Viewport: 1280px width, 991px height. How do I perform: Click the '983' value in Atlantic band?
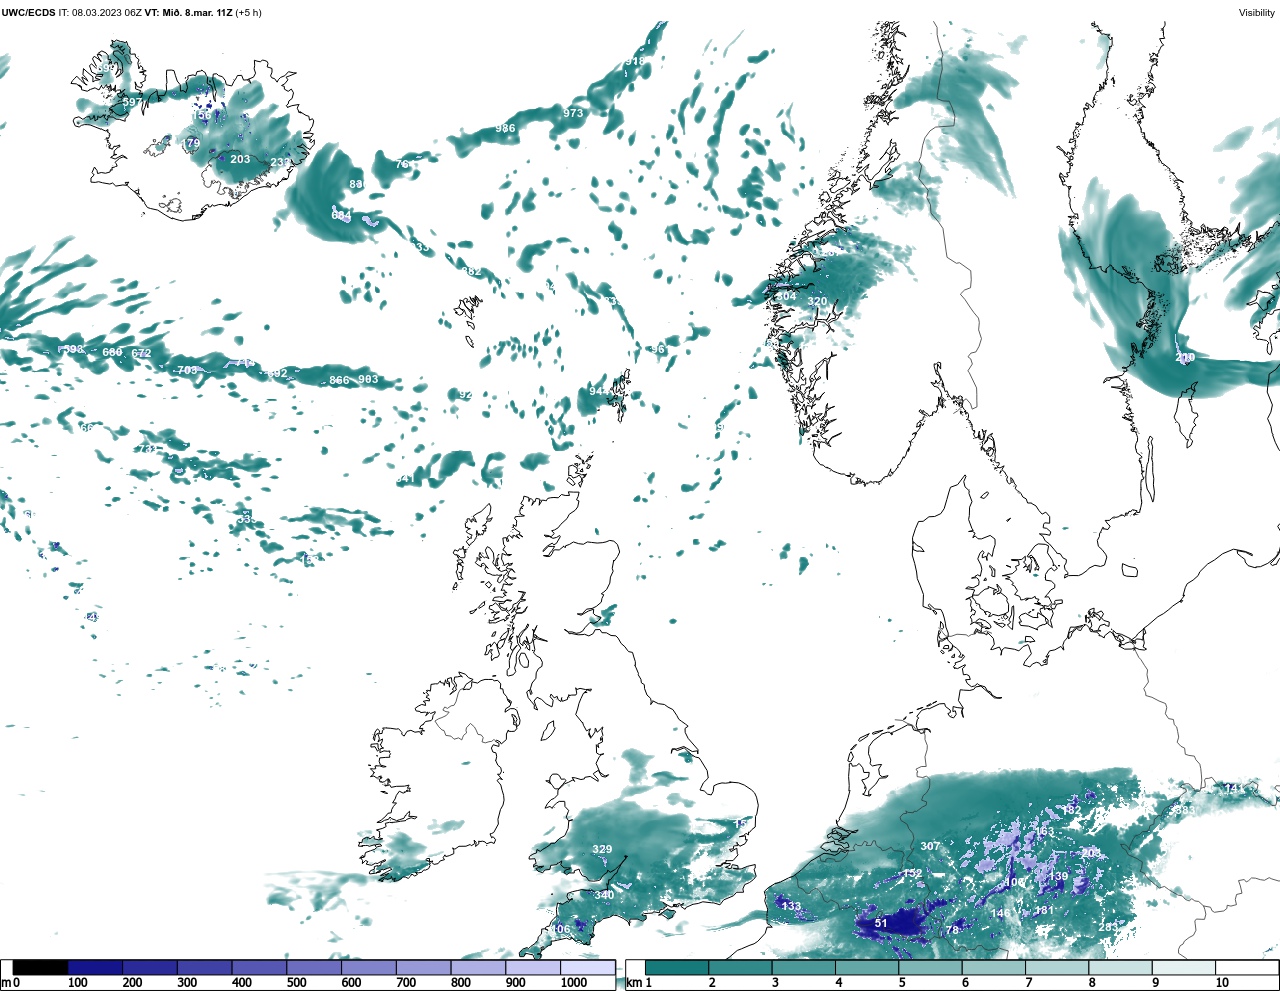(x=368, y=379)
